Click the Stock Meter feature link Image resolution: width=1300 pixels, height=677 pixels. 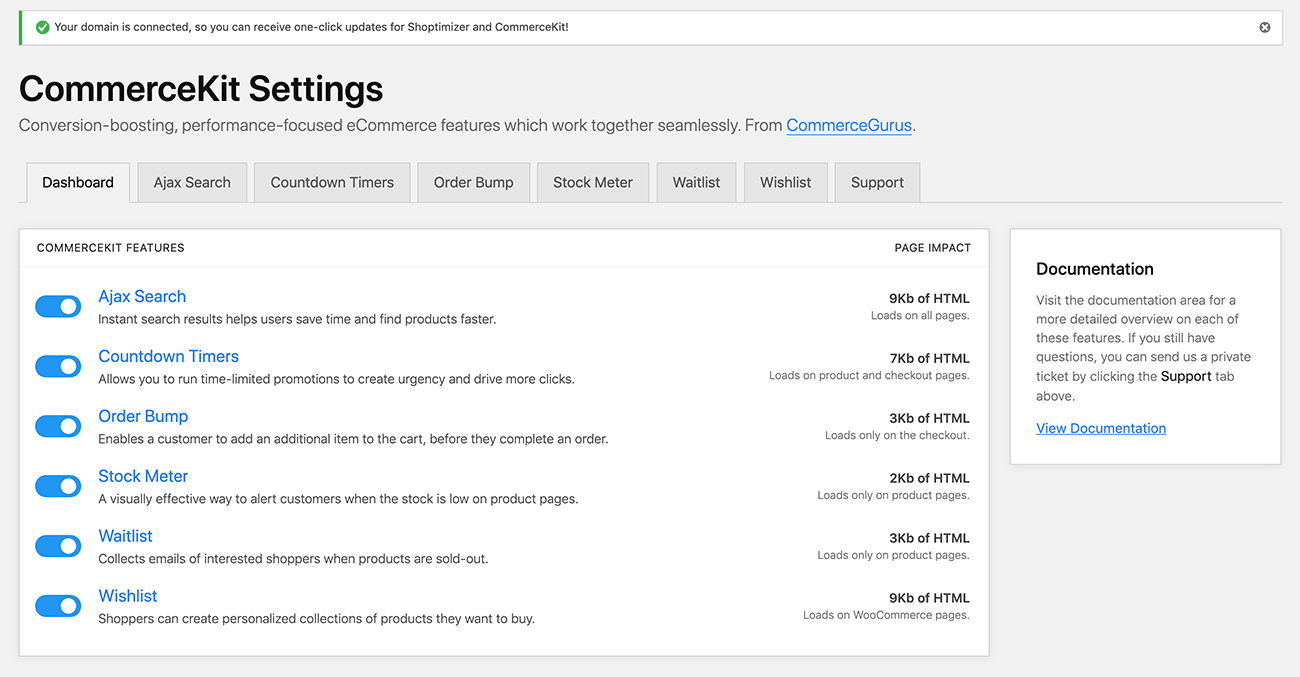(143, 476)
